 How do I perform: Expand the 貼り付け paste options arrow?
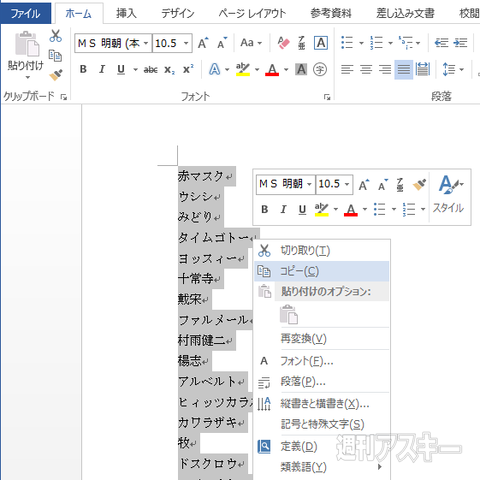(x=27, y=77)
